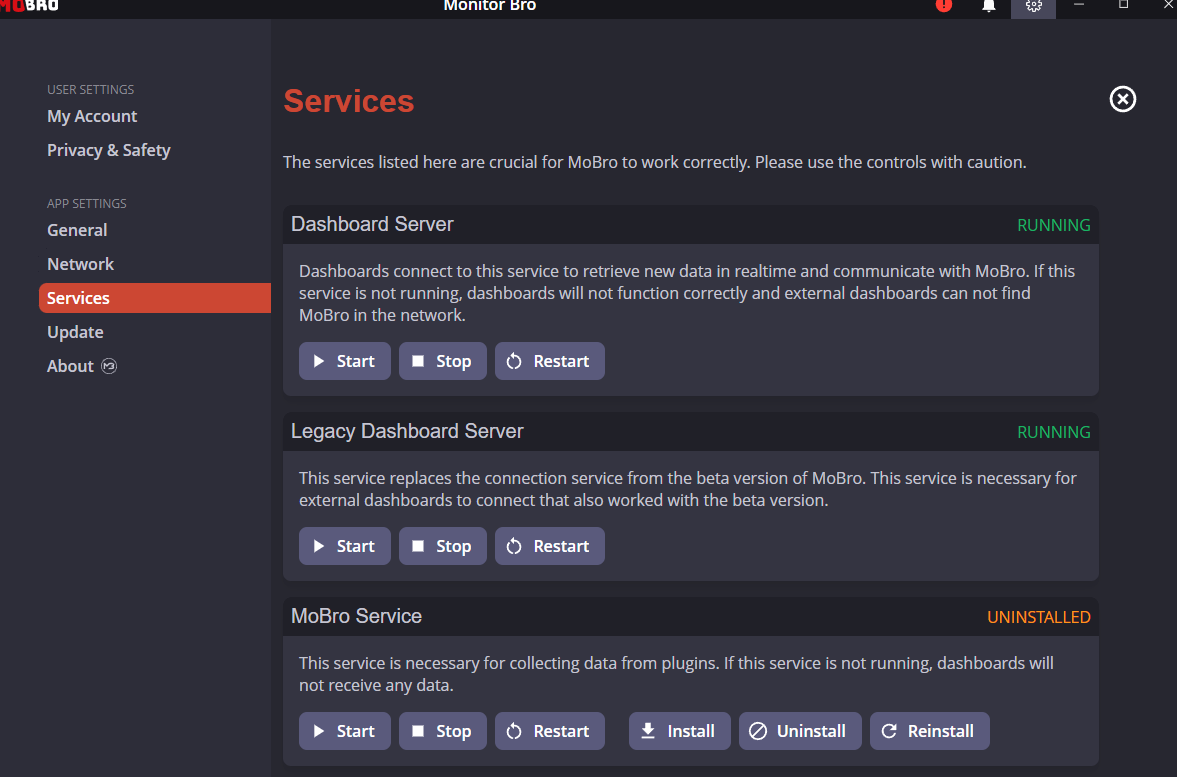Restart the MoBro Service
This screenshot has height=777, width=1177.
[x=549, y=731]
